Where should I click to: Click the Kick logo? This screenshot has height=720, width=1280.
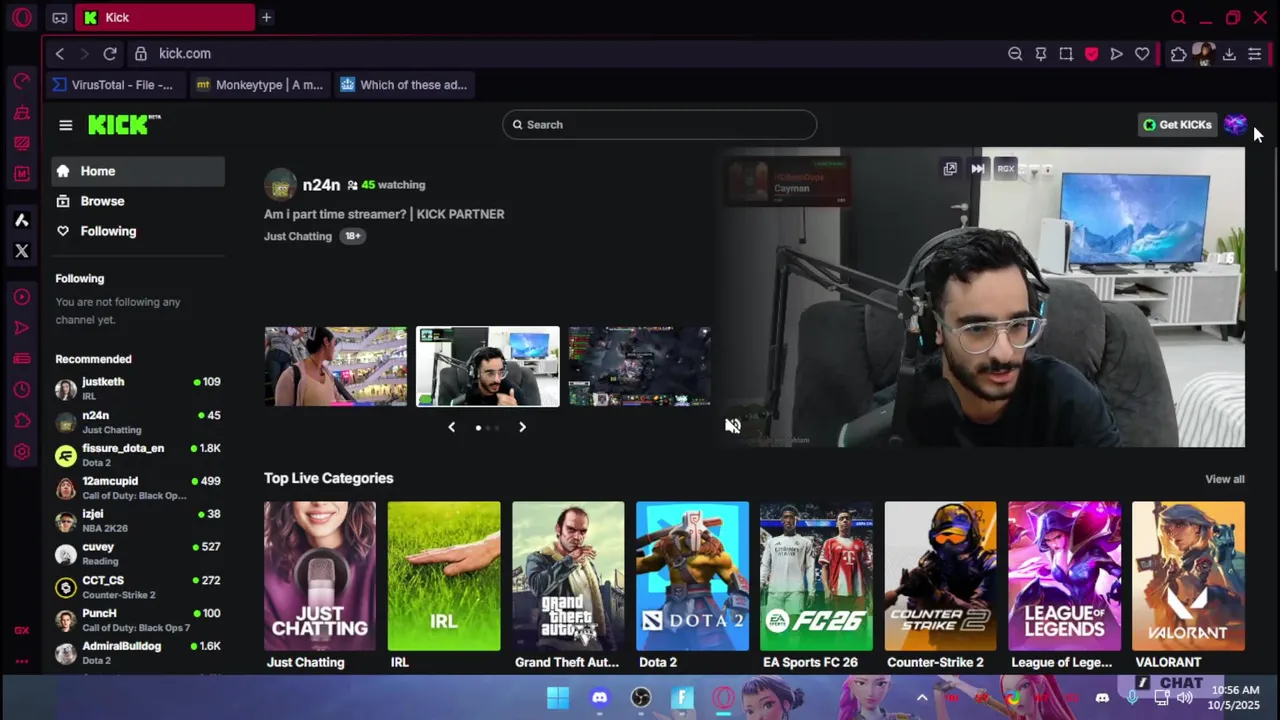[124, 124]
